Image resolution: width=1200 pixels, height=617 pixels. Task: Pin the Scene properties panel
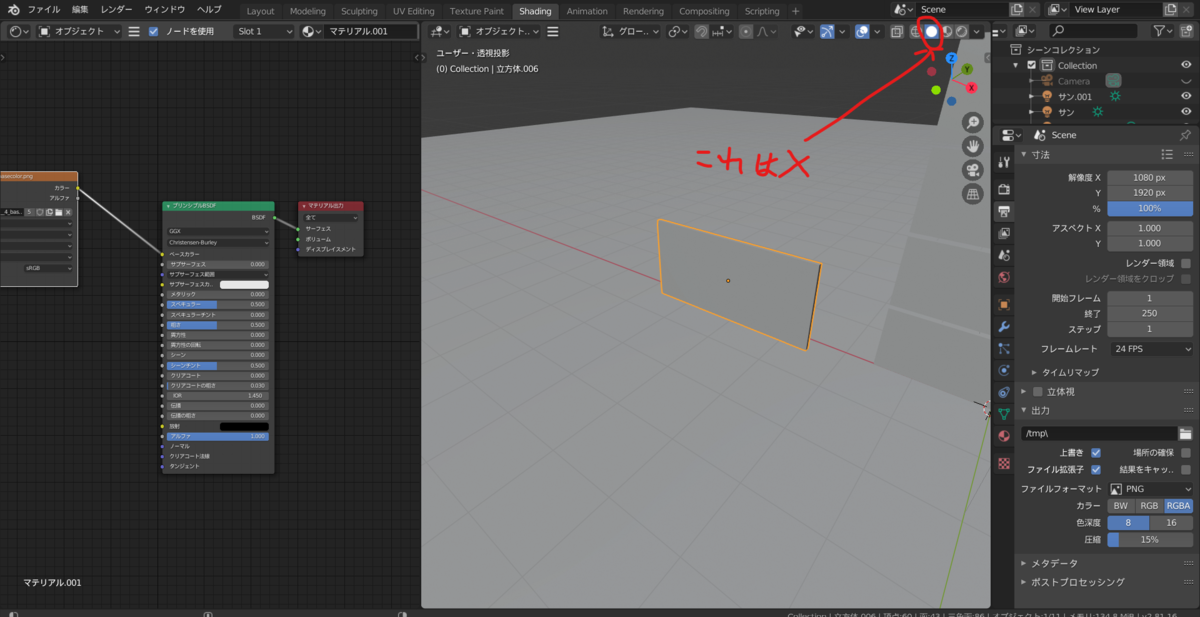tap(1185, 135)
